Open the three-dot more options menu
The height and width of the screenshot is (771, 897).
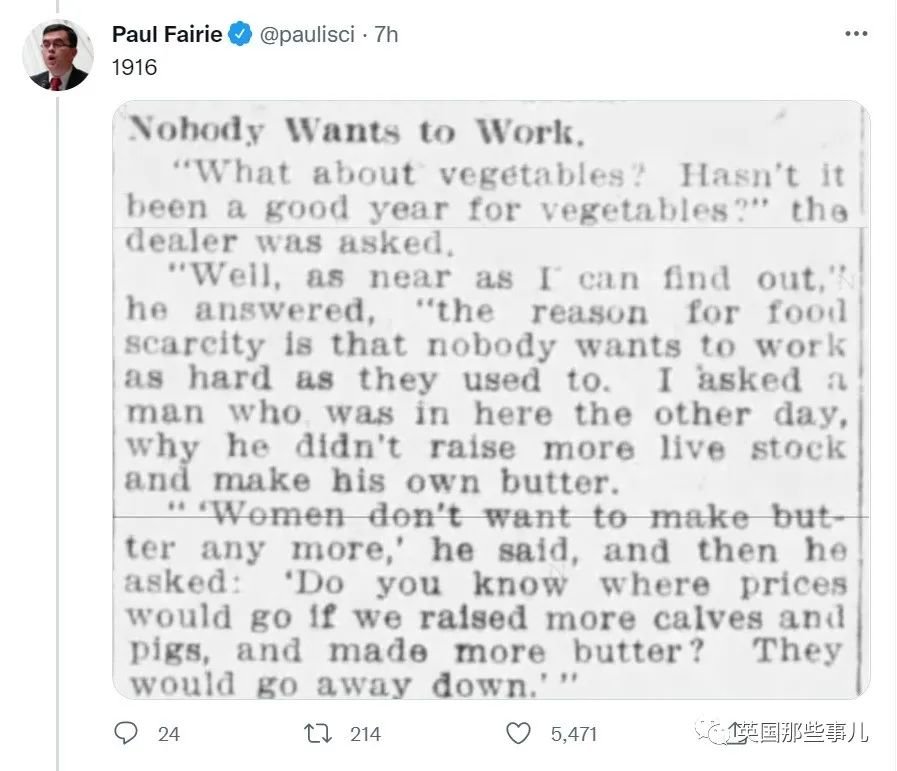856,34
